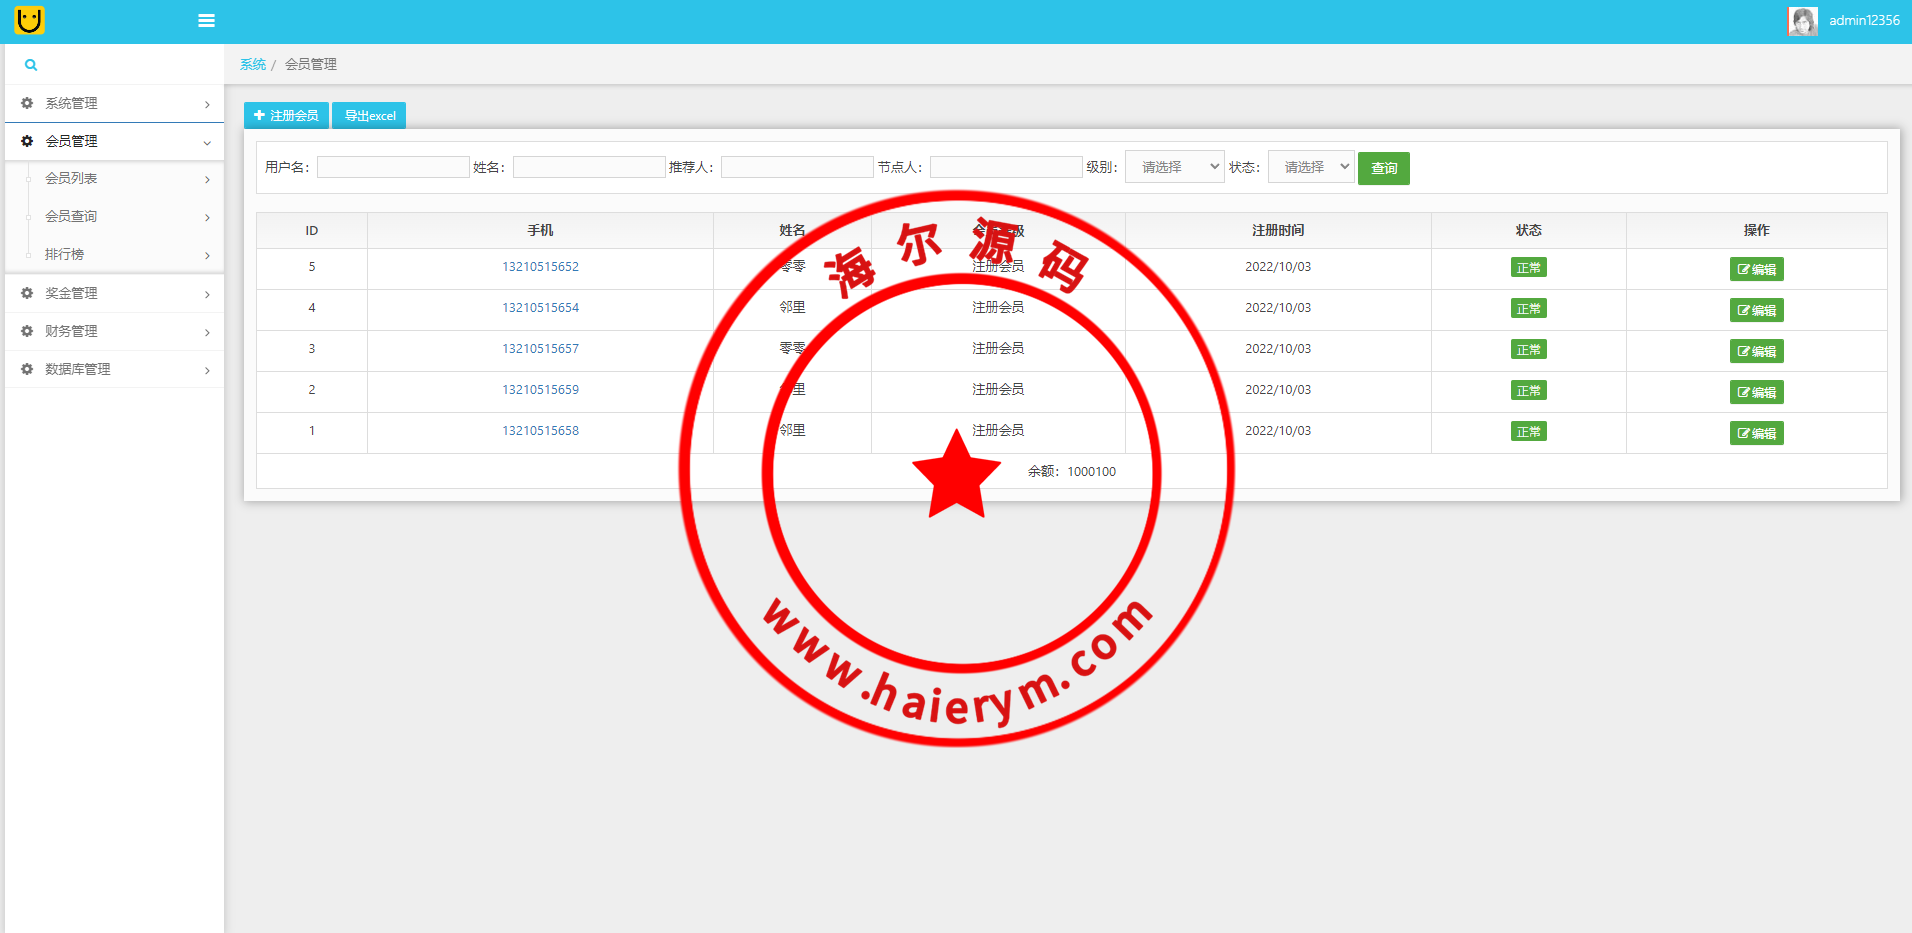Screen dimensions: 1912x933
Task: Toggle the hamburger sidebar menu icon
Action: coord(206,21)
